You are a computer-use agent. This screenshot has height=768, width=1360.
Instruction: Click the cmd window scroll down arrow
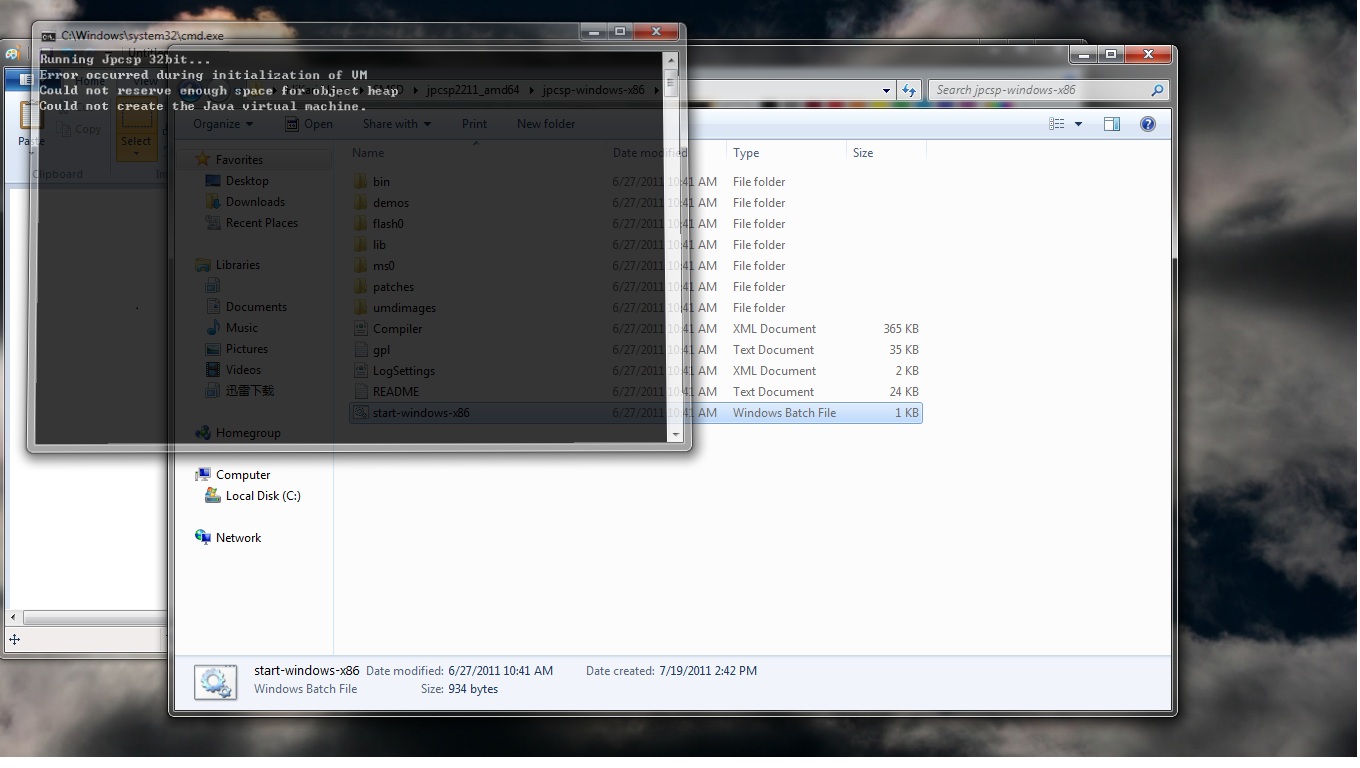coord(674,434)
